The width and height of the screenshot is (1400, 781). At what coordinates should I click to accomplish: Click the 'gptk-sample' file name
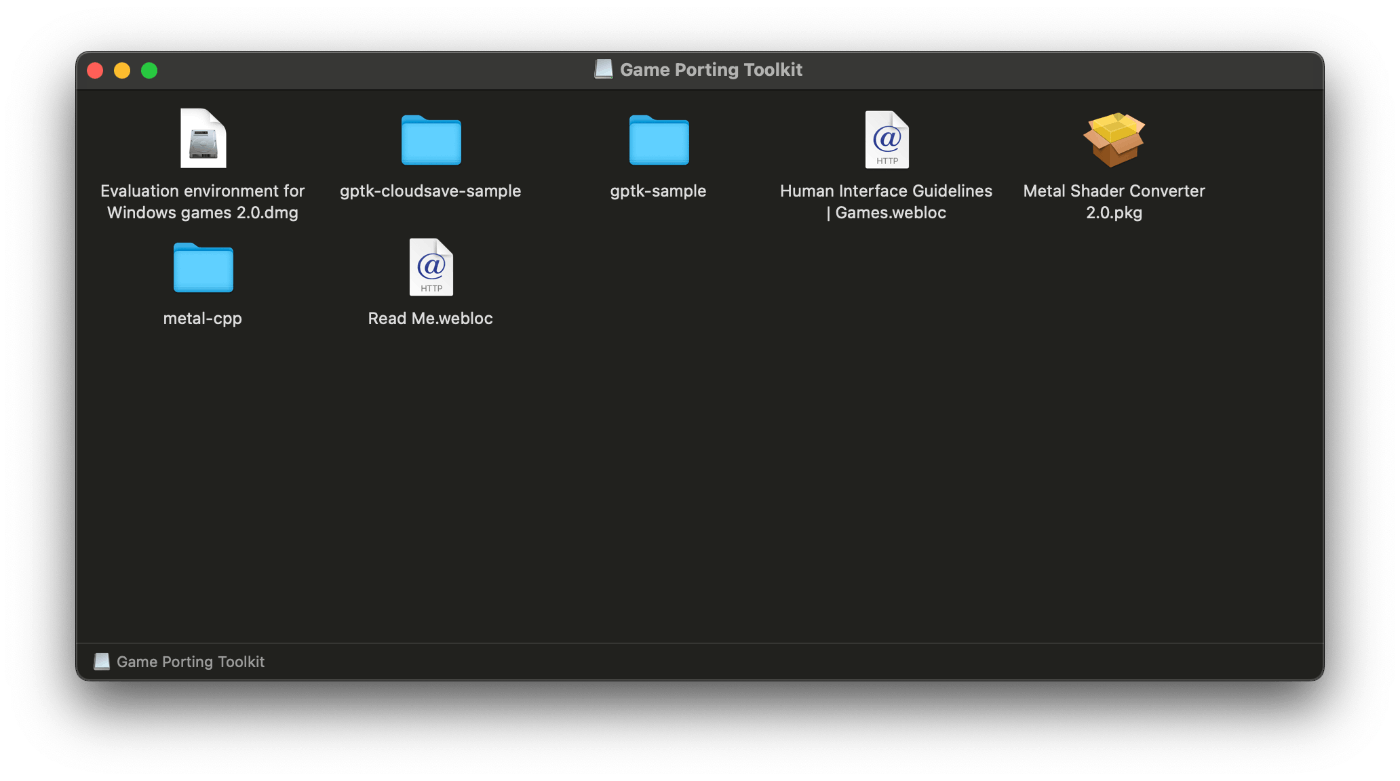(x=658, y=191)
